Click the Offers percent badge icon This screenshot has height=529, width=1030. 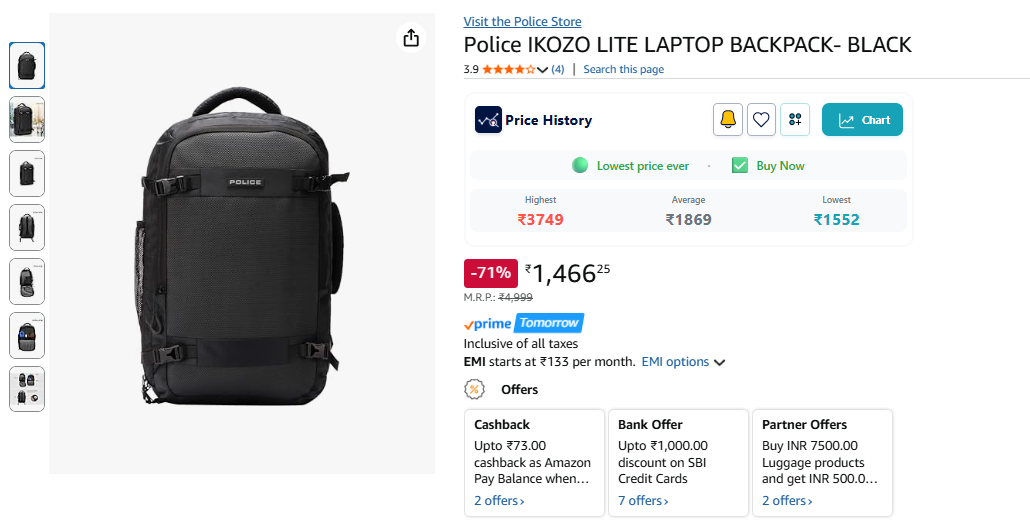tap(475, 389)
